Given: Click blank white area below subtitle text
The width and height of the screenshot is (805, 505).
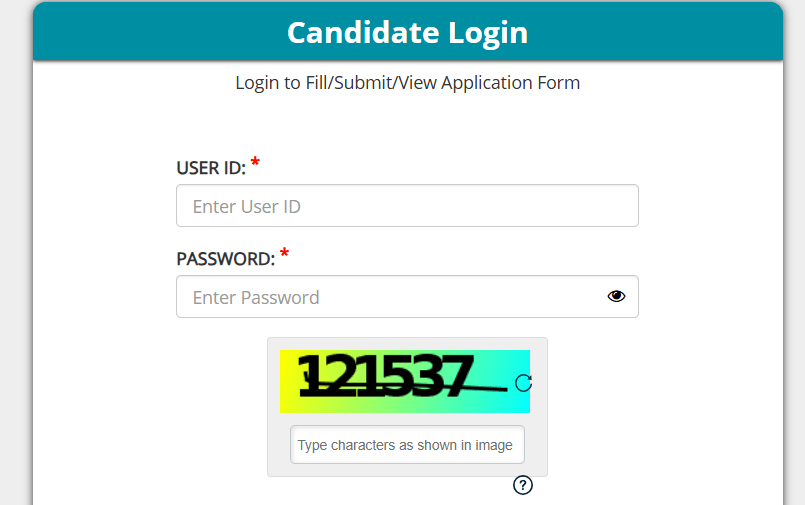Looking at the screenshot, I should pyautogui.click(x=407, y=125).
